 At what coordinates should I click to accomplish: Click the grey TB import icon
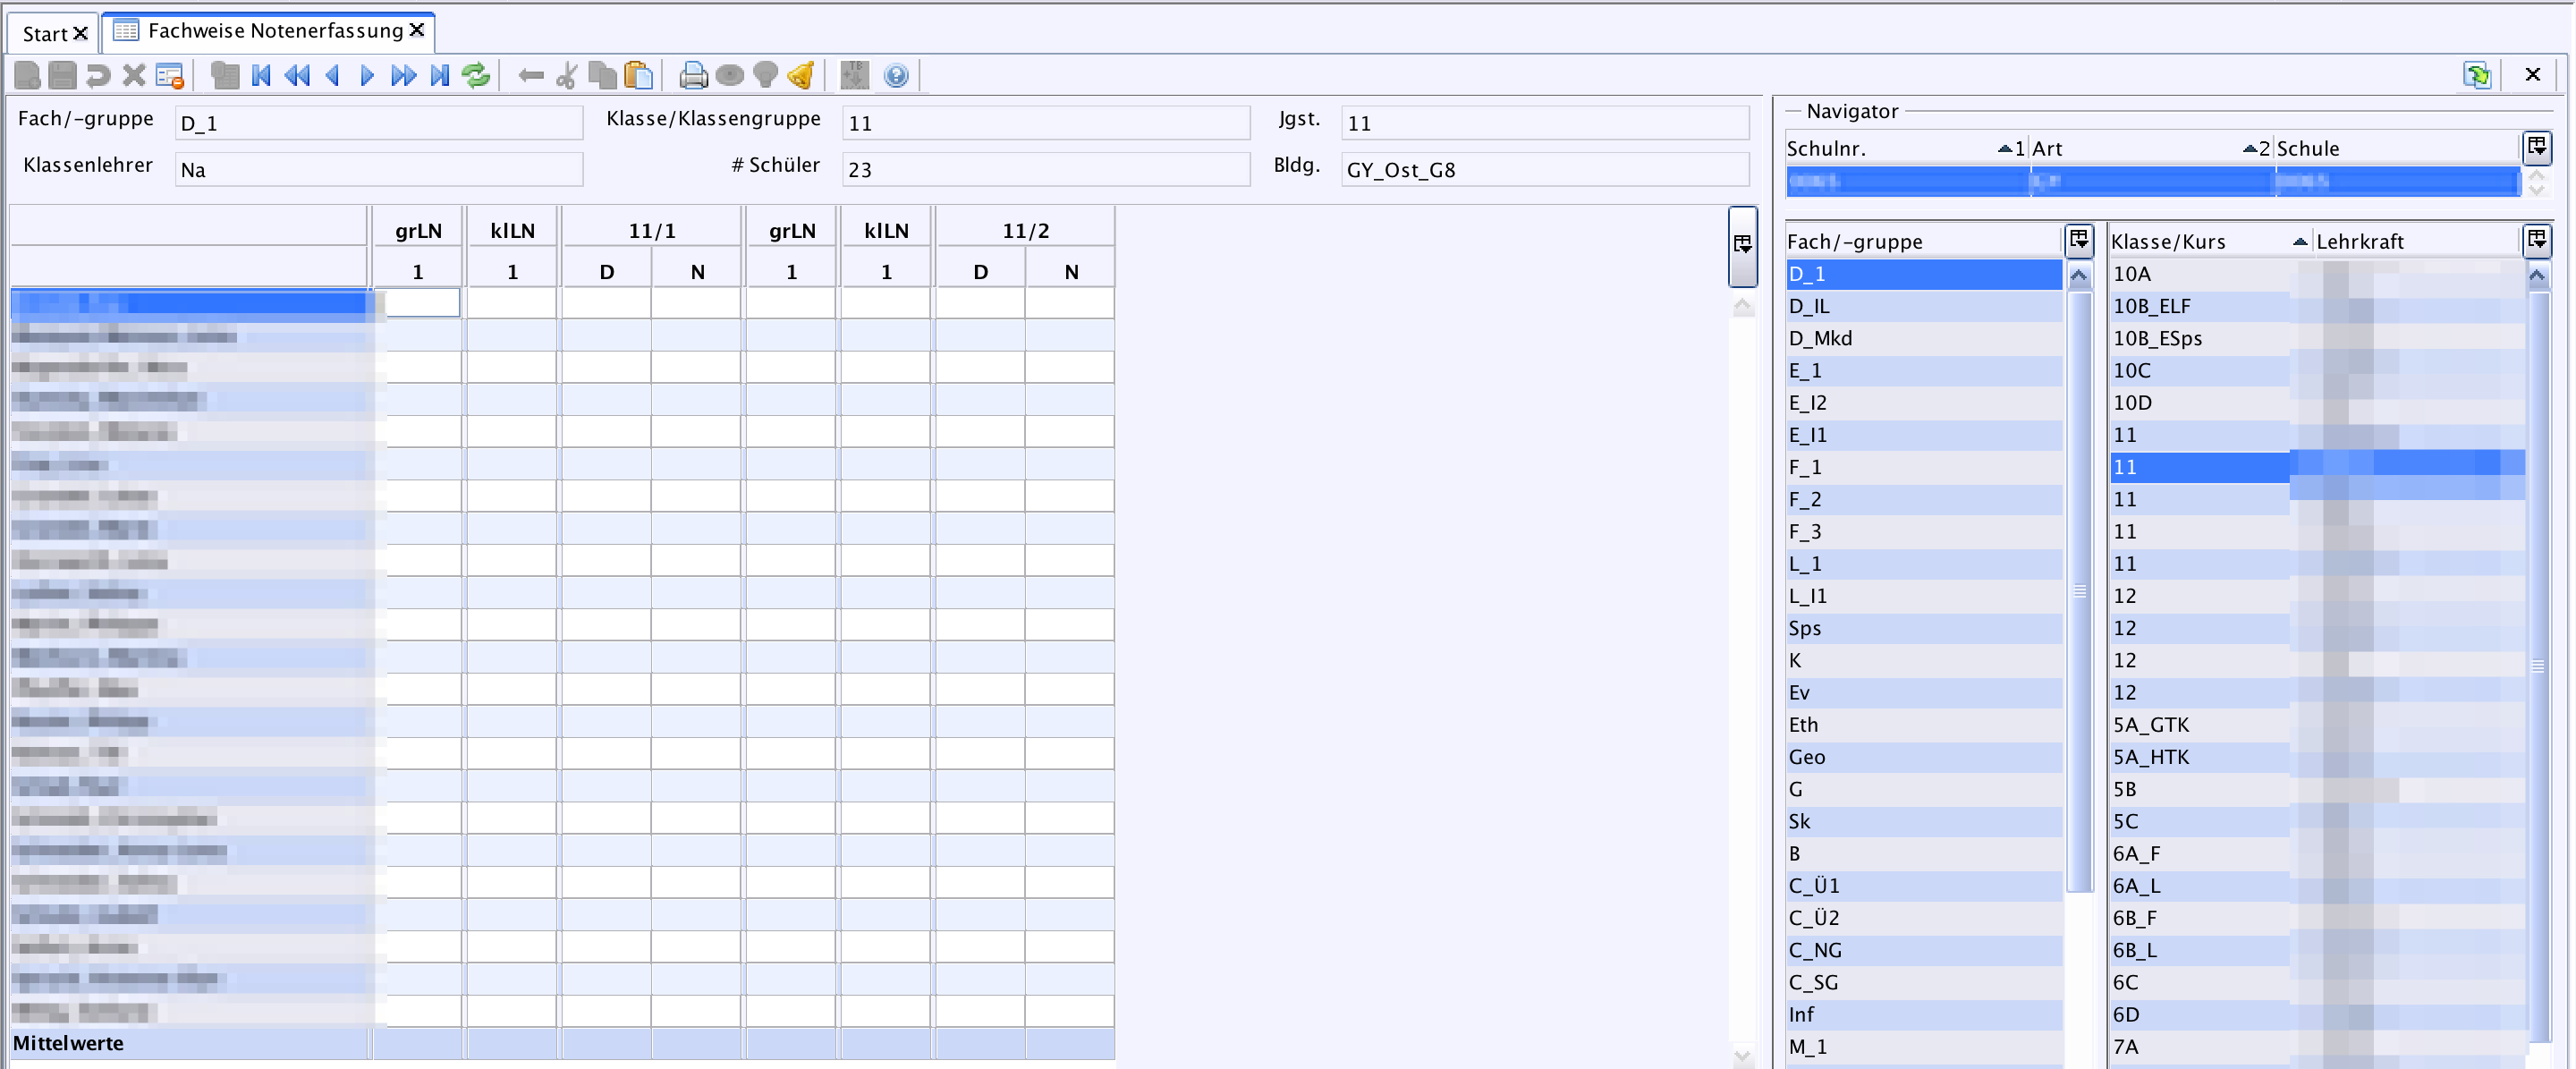(x=855, y=75)
